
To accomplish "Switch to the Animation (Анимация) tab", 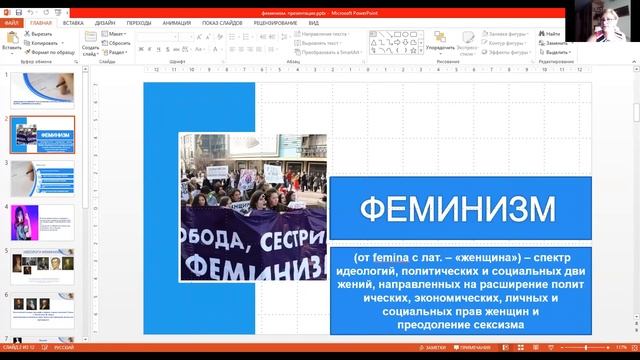I will (177, 23).
